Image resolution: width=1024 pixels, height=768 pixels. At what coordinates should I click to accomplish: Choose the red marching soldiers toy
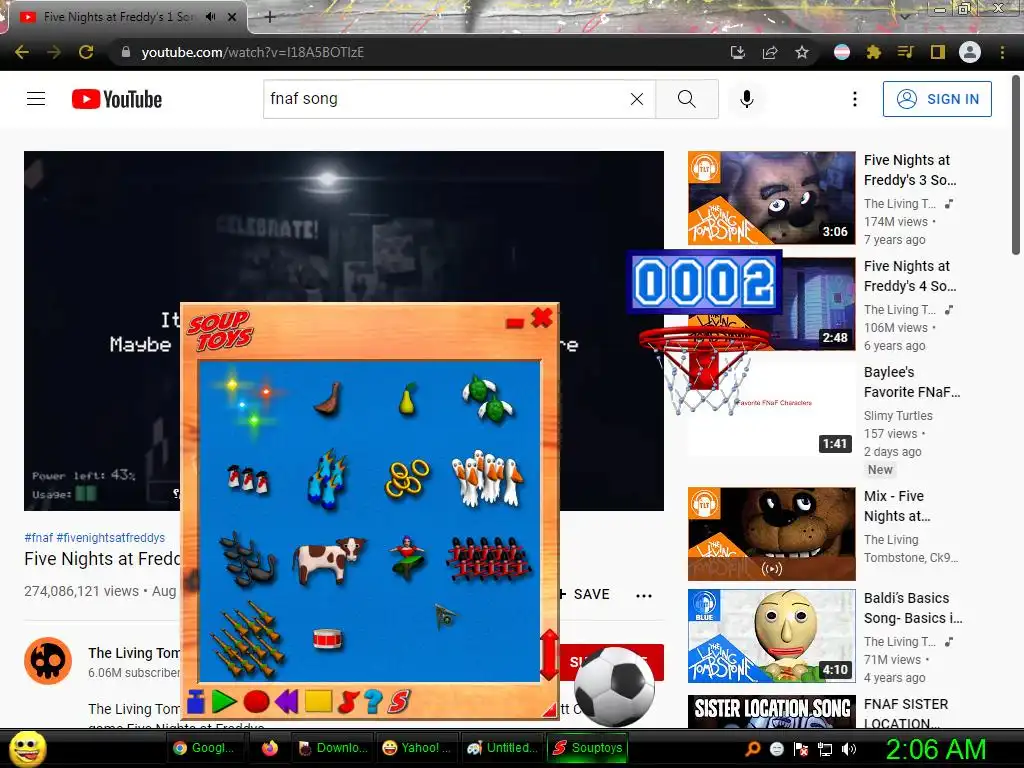488,559
